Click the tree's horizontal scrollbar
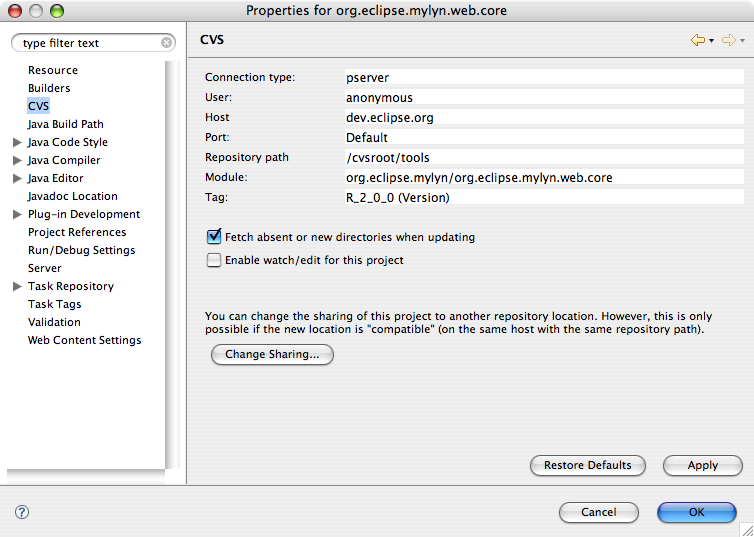 coord(86,476)
